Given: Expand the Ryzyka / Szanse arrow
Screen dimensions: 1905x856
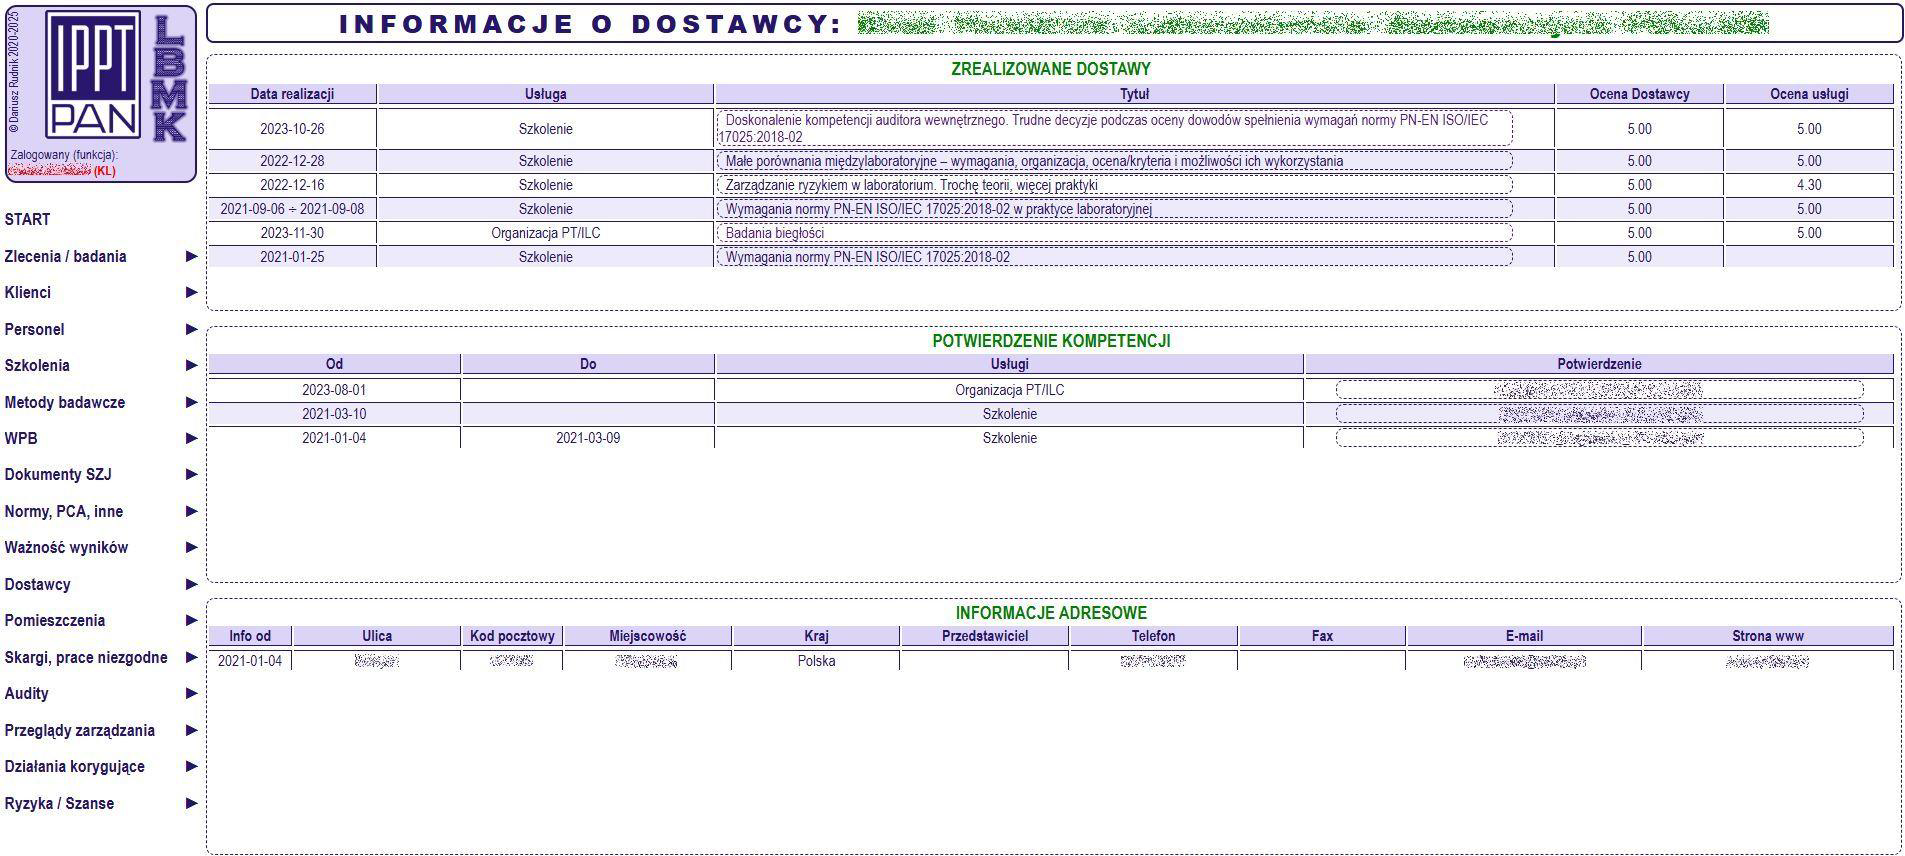Looking at the screenshot, I should pyautogui.click(x=191, y=804).
